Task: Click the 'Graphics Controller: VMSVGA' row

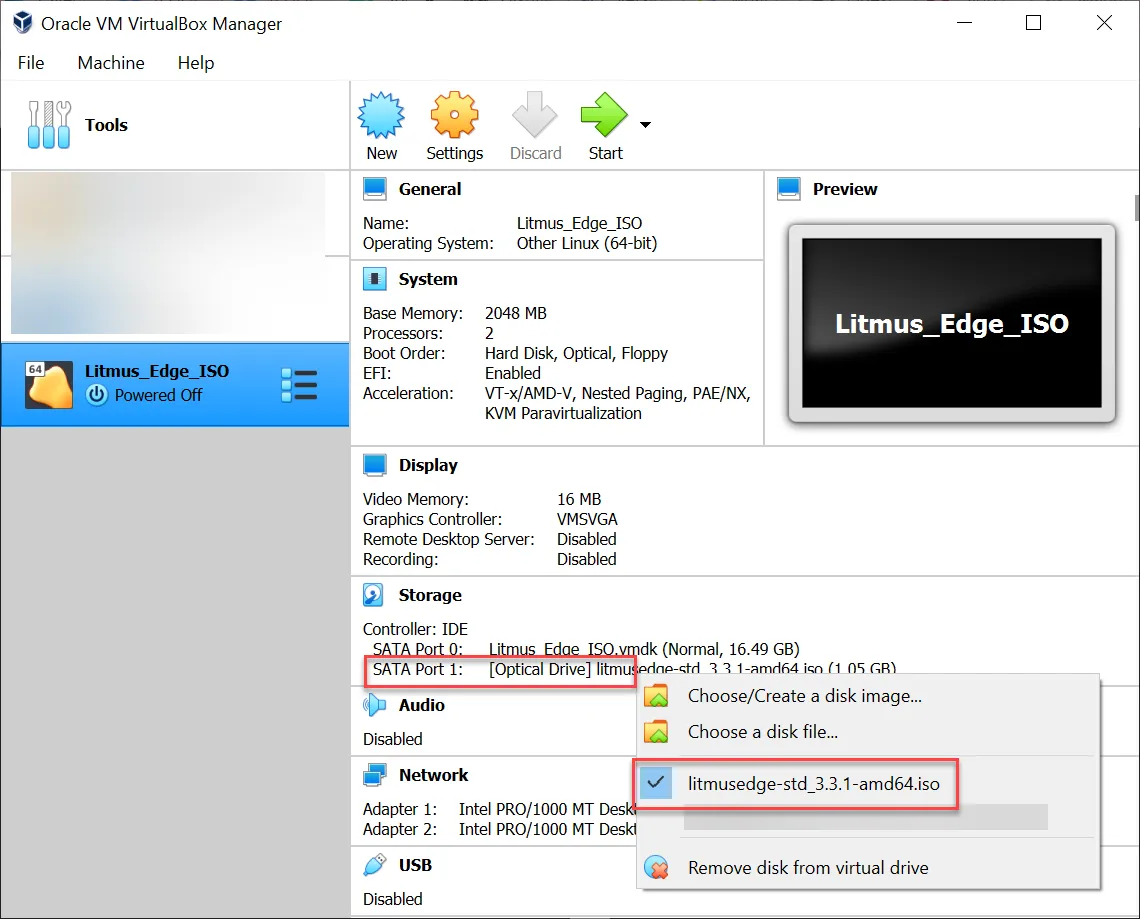Action: 490,519
